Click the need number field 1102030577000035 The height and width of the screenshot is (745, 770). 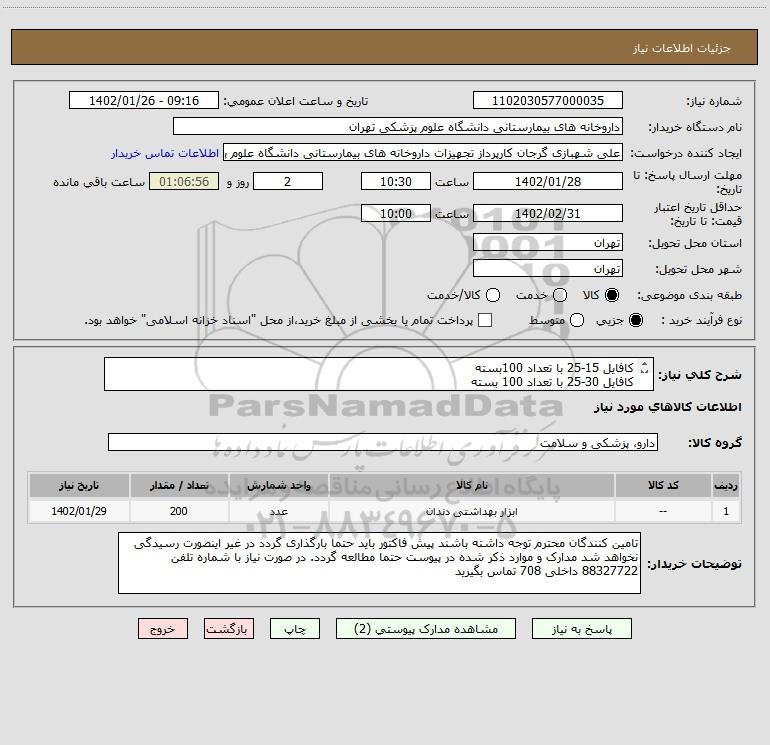click(548, 101)
